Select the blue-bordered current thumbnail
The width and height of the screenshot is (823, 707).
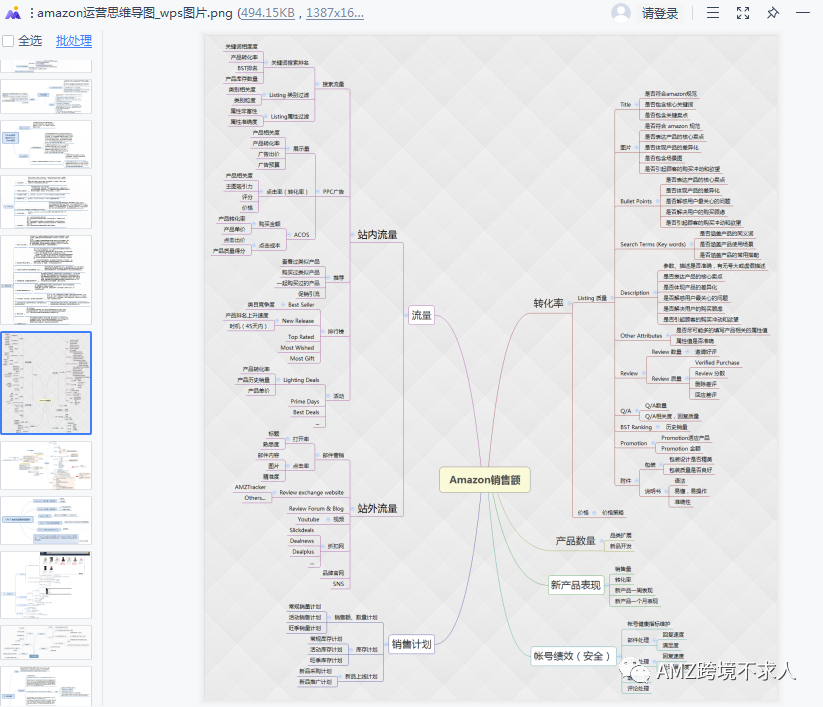pos(46,383)
